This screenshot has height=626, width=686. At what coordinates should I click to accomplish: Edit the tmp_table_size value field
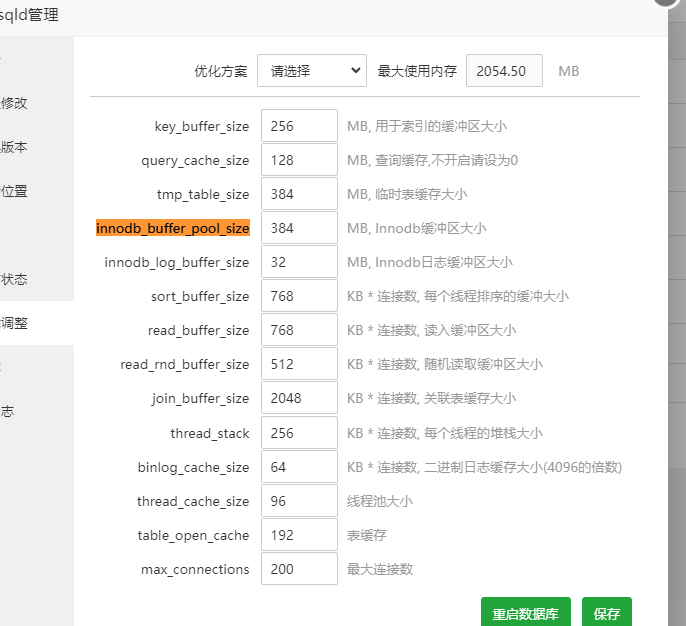click(299, 194)
